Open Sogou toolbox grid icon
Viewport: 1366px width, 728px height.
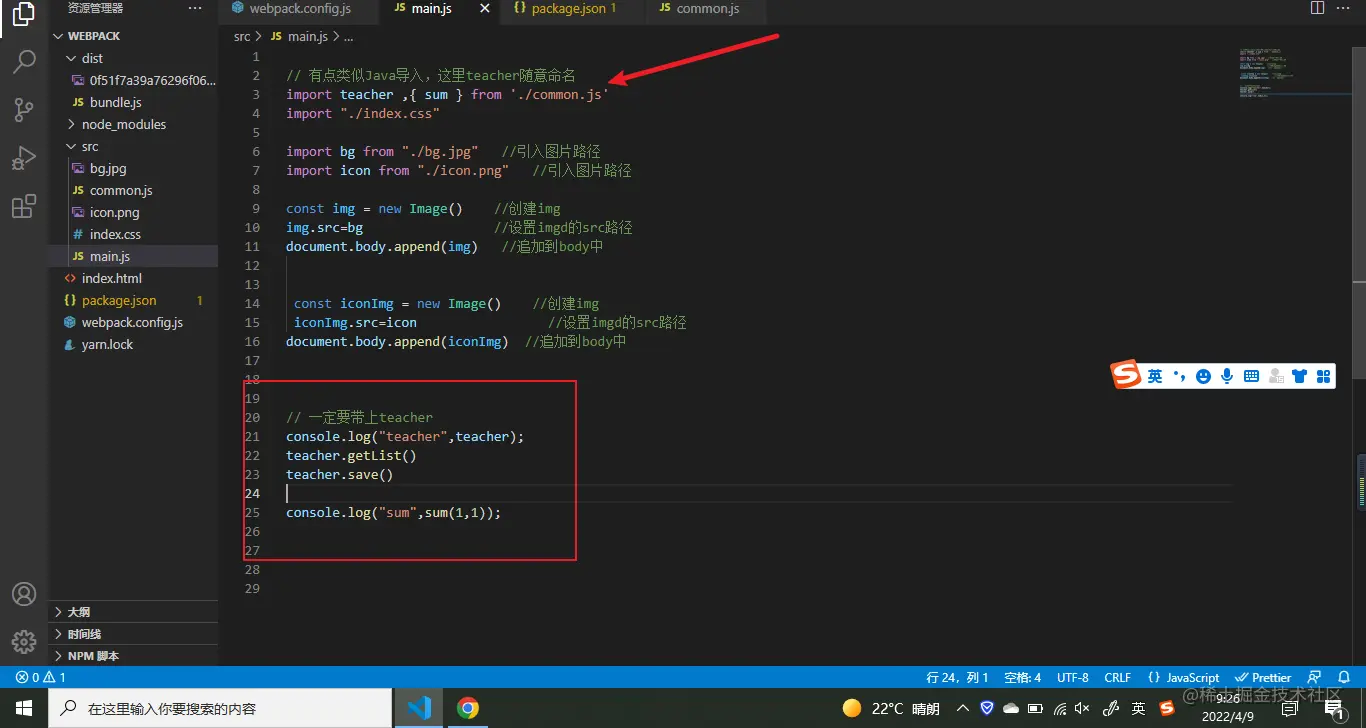click(x=1324, y=376)
